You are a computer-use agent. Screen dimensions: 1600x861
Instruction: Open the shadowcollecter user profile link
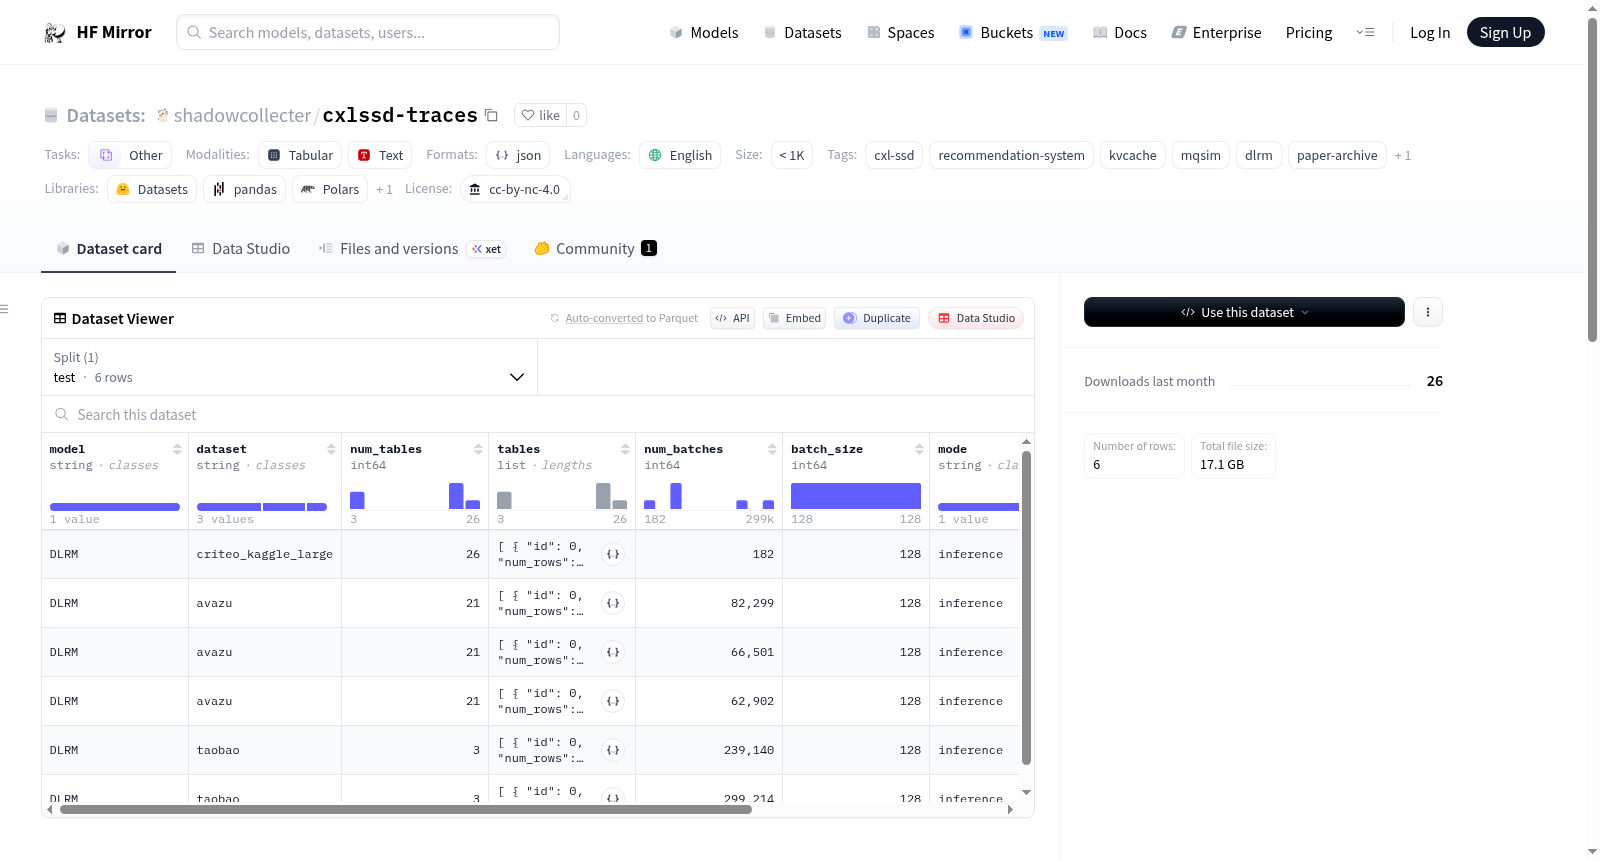pyautogui.click(x=242, y=116)
